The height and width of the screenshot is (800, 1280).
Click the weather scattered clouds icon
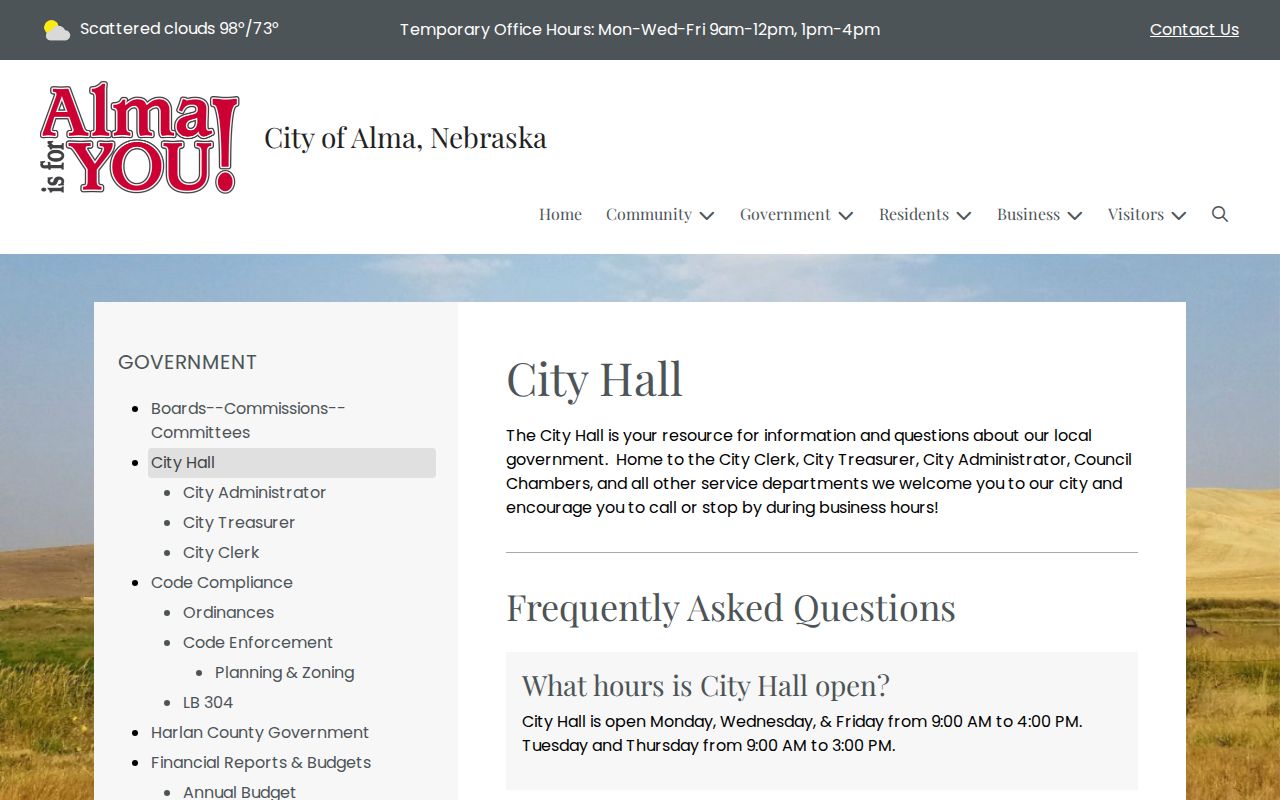[x=57, y=30]
